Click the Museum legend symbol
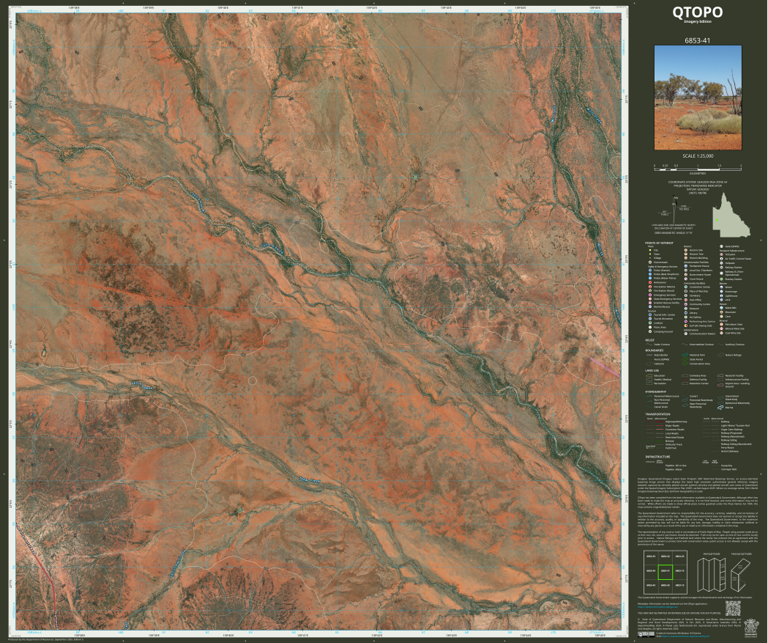768x643 pixels. click(x=686, y=309)
